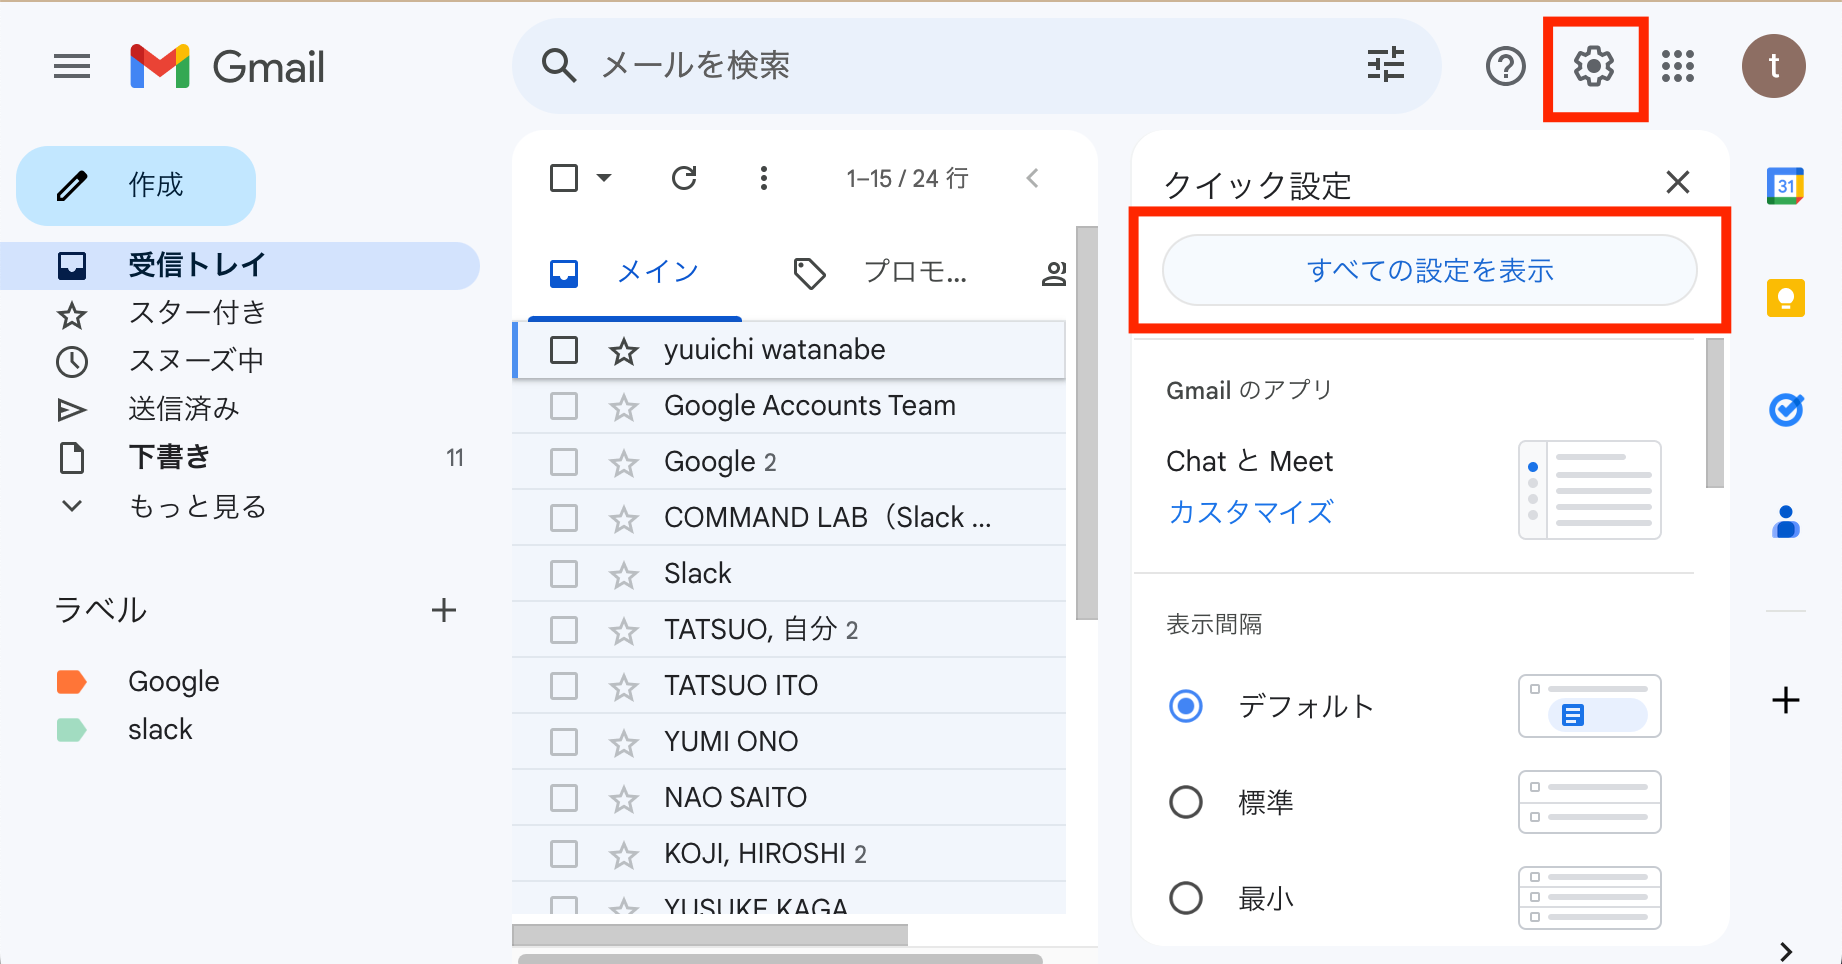Open the Google apps grid
Screen dimensions: 1842x964
click(1678, 67)
